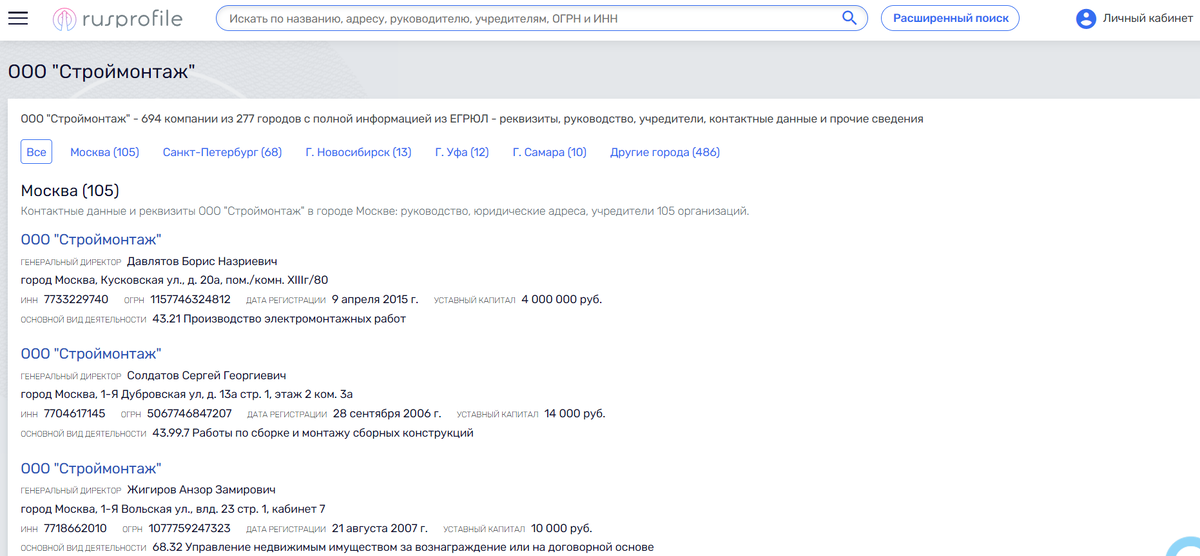
Task: Open the hamburger menu icon
Action: (18, 18)
